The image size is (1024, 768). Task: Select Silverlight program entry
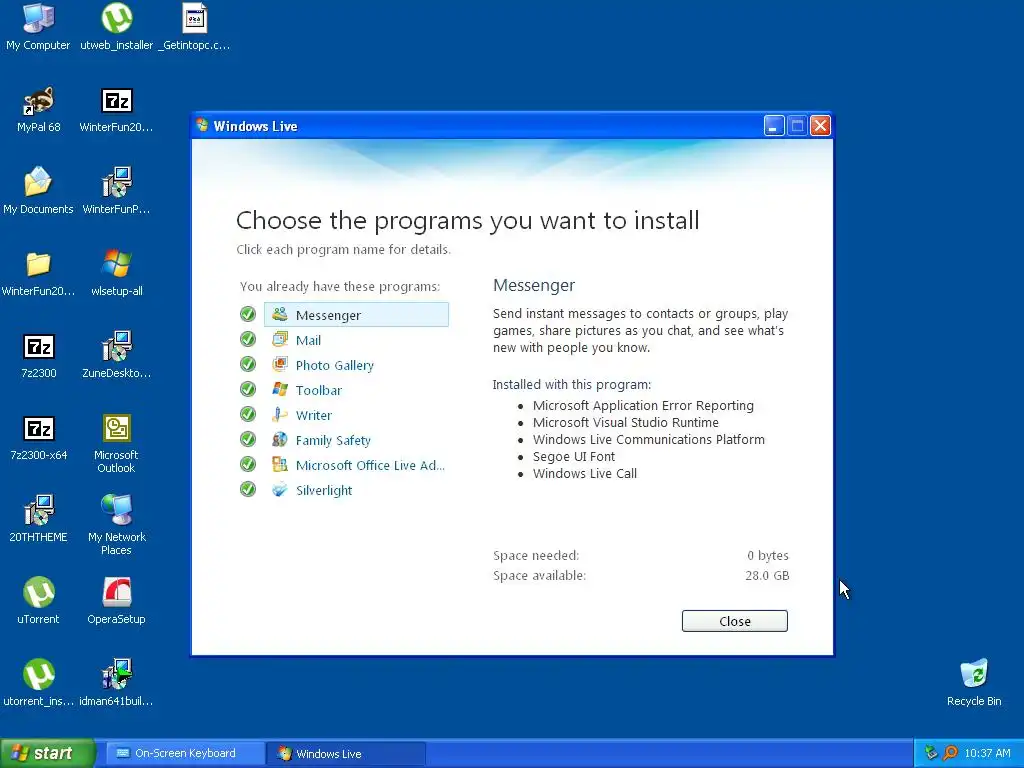[324, 490]
